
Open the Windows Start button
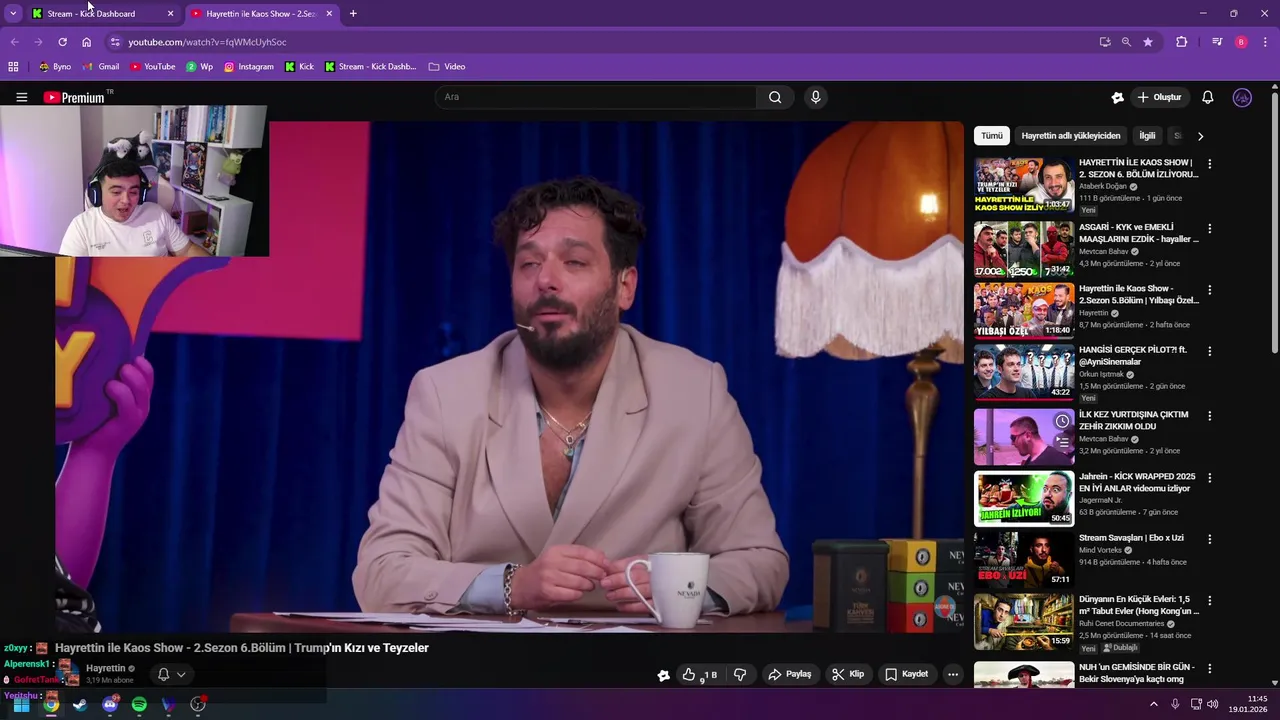pos(21,705)
